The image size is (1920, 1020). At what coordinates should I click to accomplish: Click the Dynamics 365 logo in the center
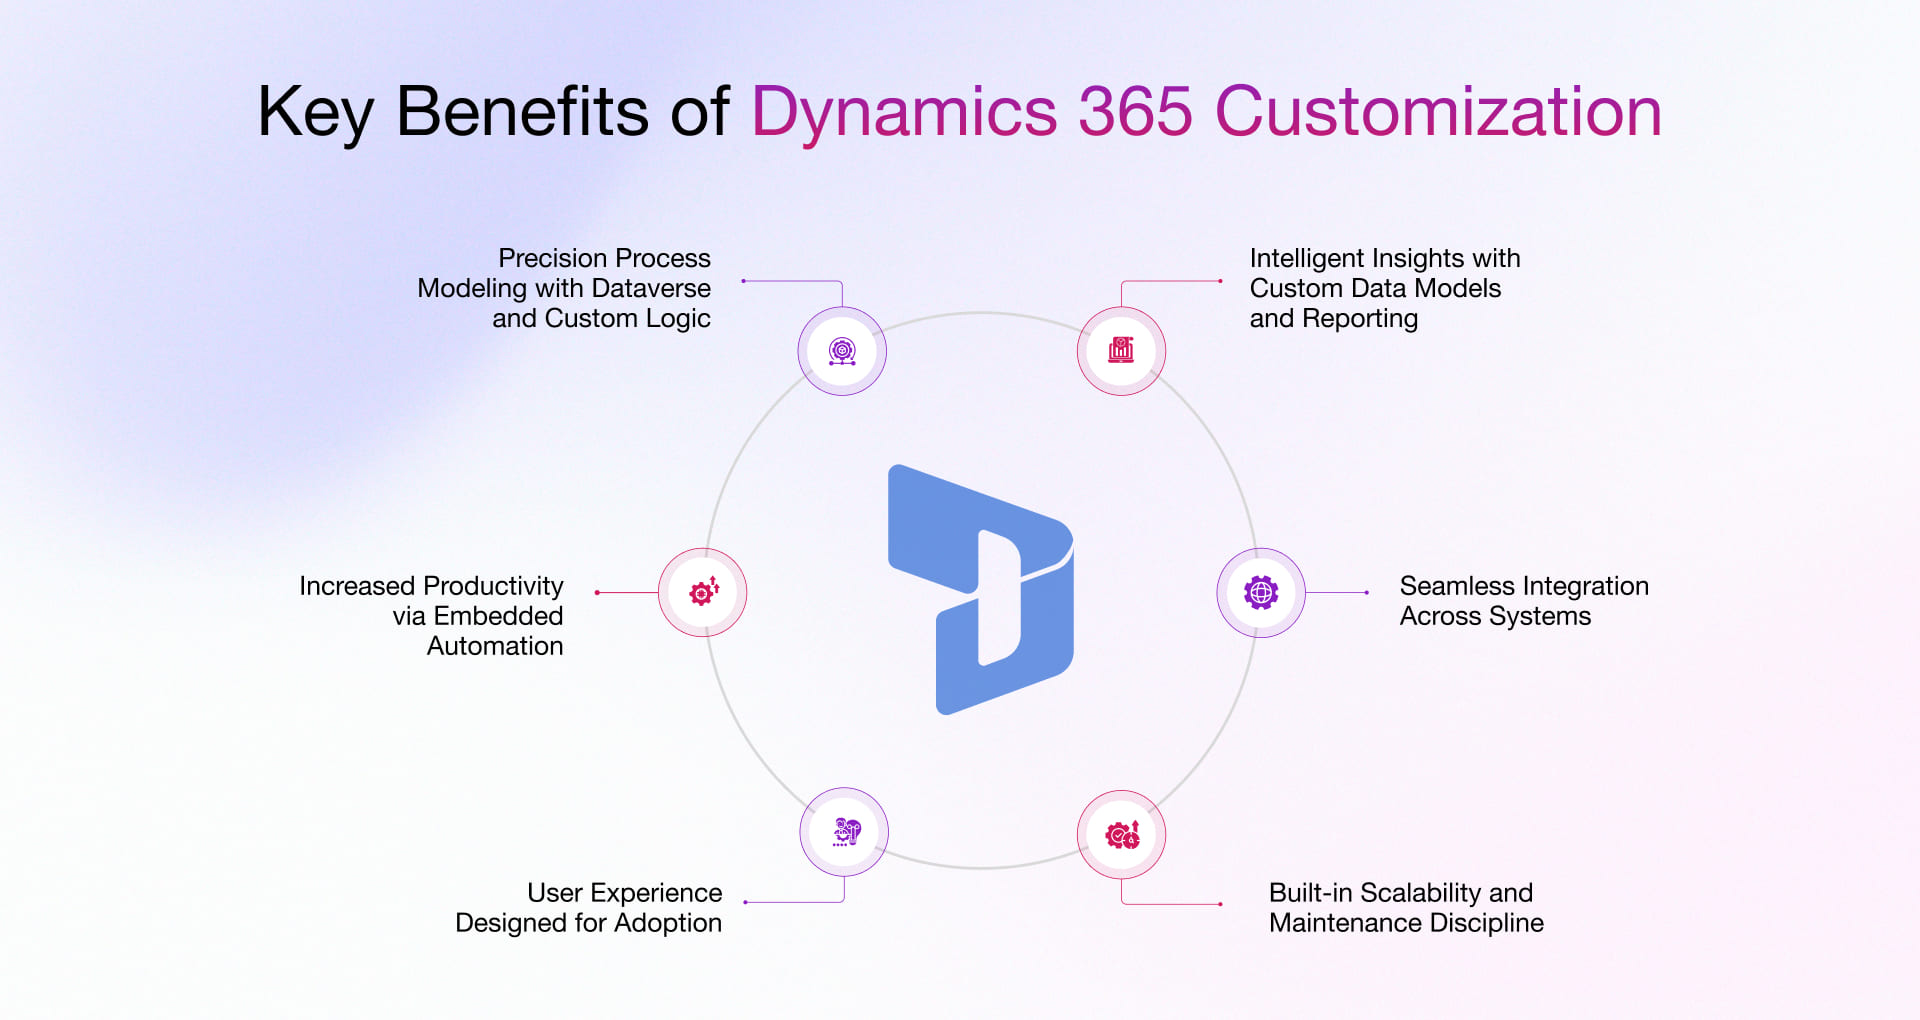click(x=981, y=590)
